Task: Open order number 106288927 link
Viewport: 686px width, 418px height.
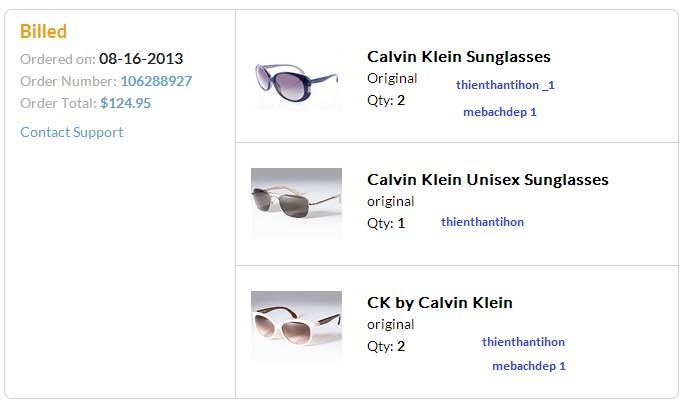Action: (156, 81)
